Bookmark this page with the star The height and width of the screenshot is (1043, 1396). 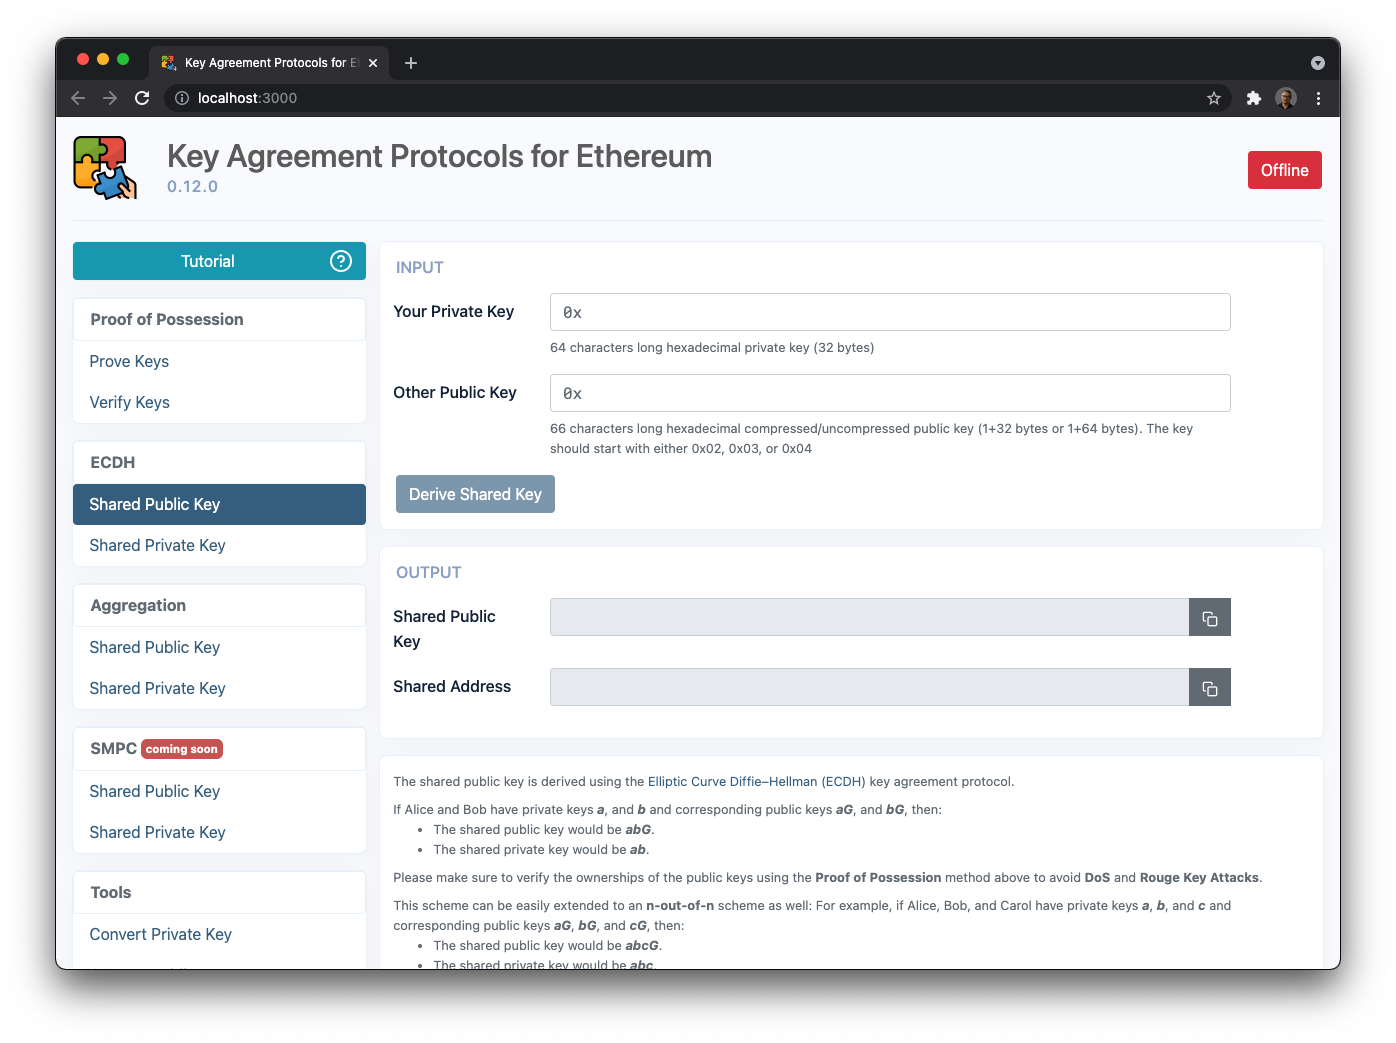[1214, 98]
